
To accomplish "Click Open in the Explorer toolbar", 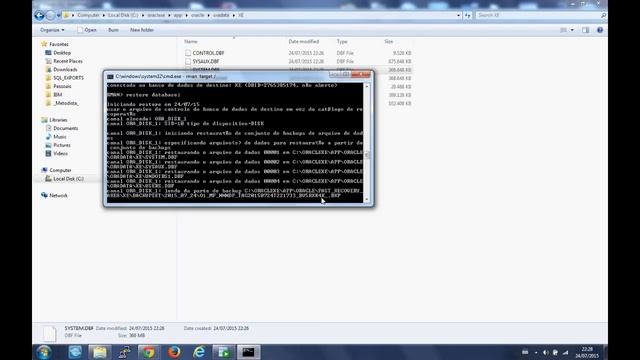I will click(87, 30).
